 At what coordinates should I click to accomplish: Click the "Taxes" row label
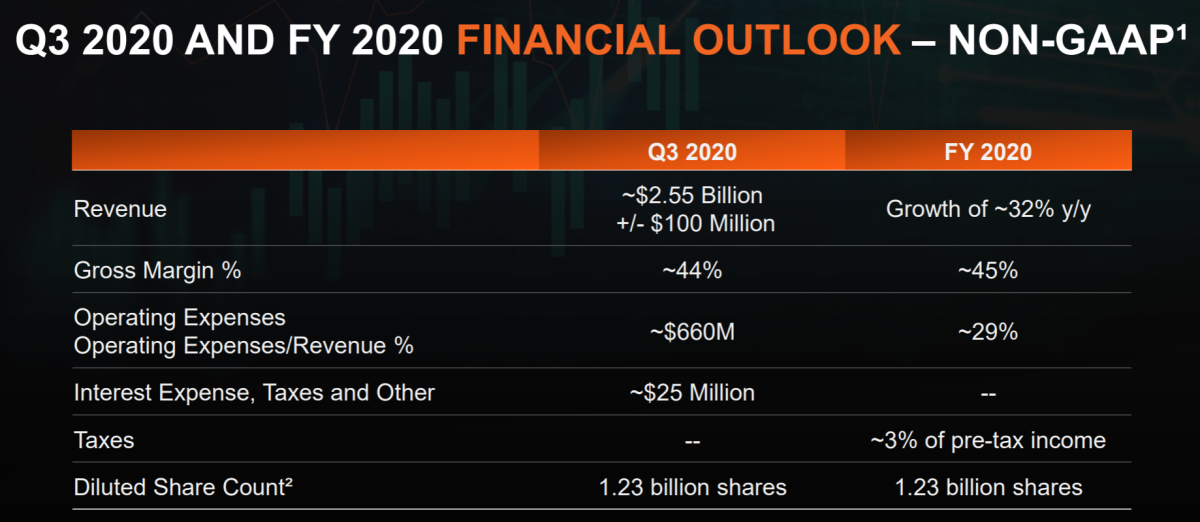click(x=104, y=440)
